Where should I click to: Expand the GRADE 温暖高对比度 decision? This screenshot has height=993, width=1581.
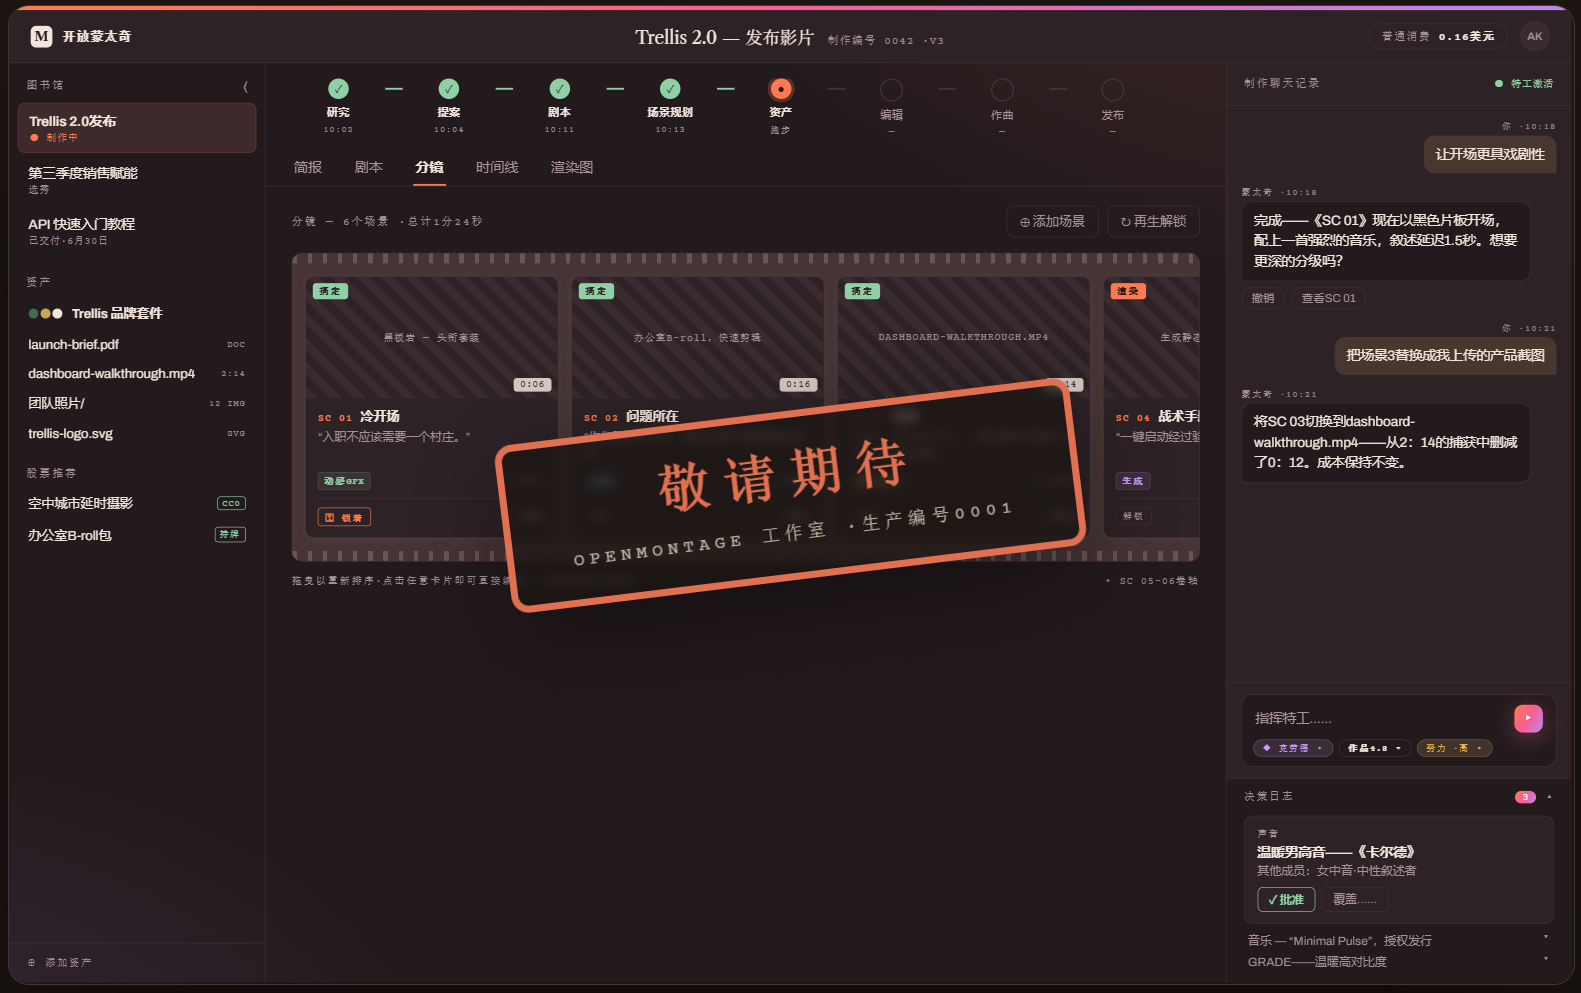1398,962
